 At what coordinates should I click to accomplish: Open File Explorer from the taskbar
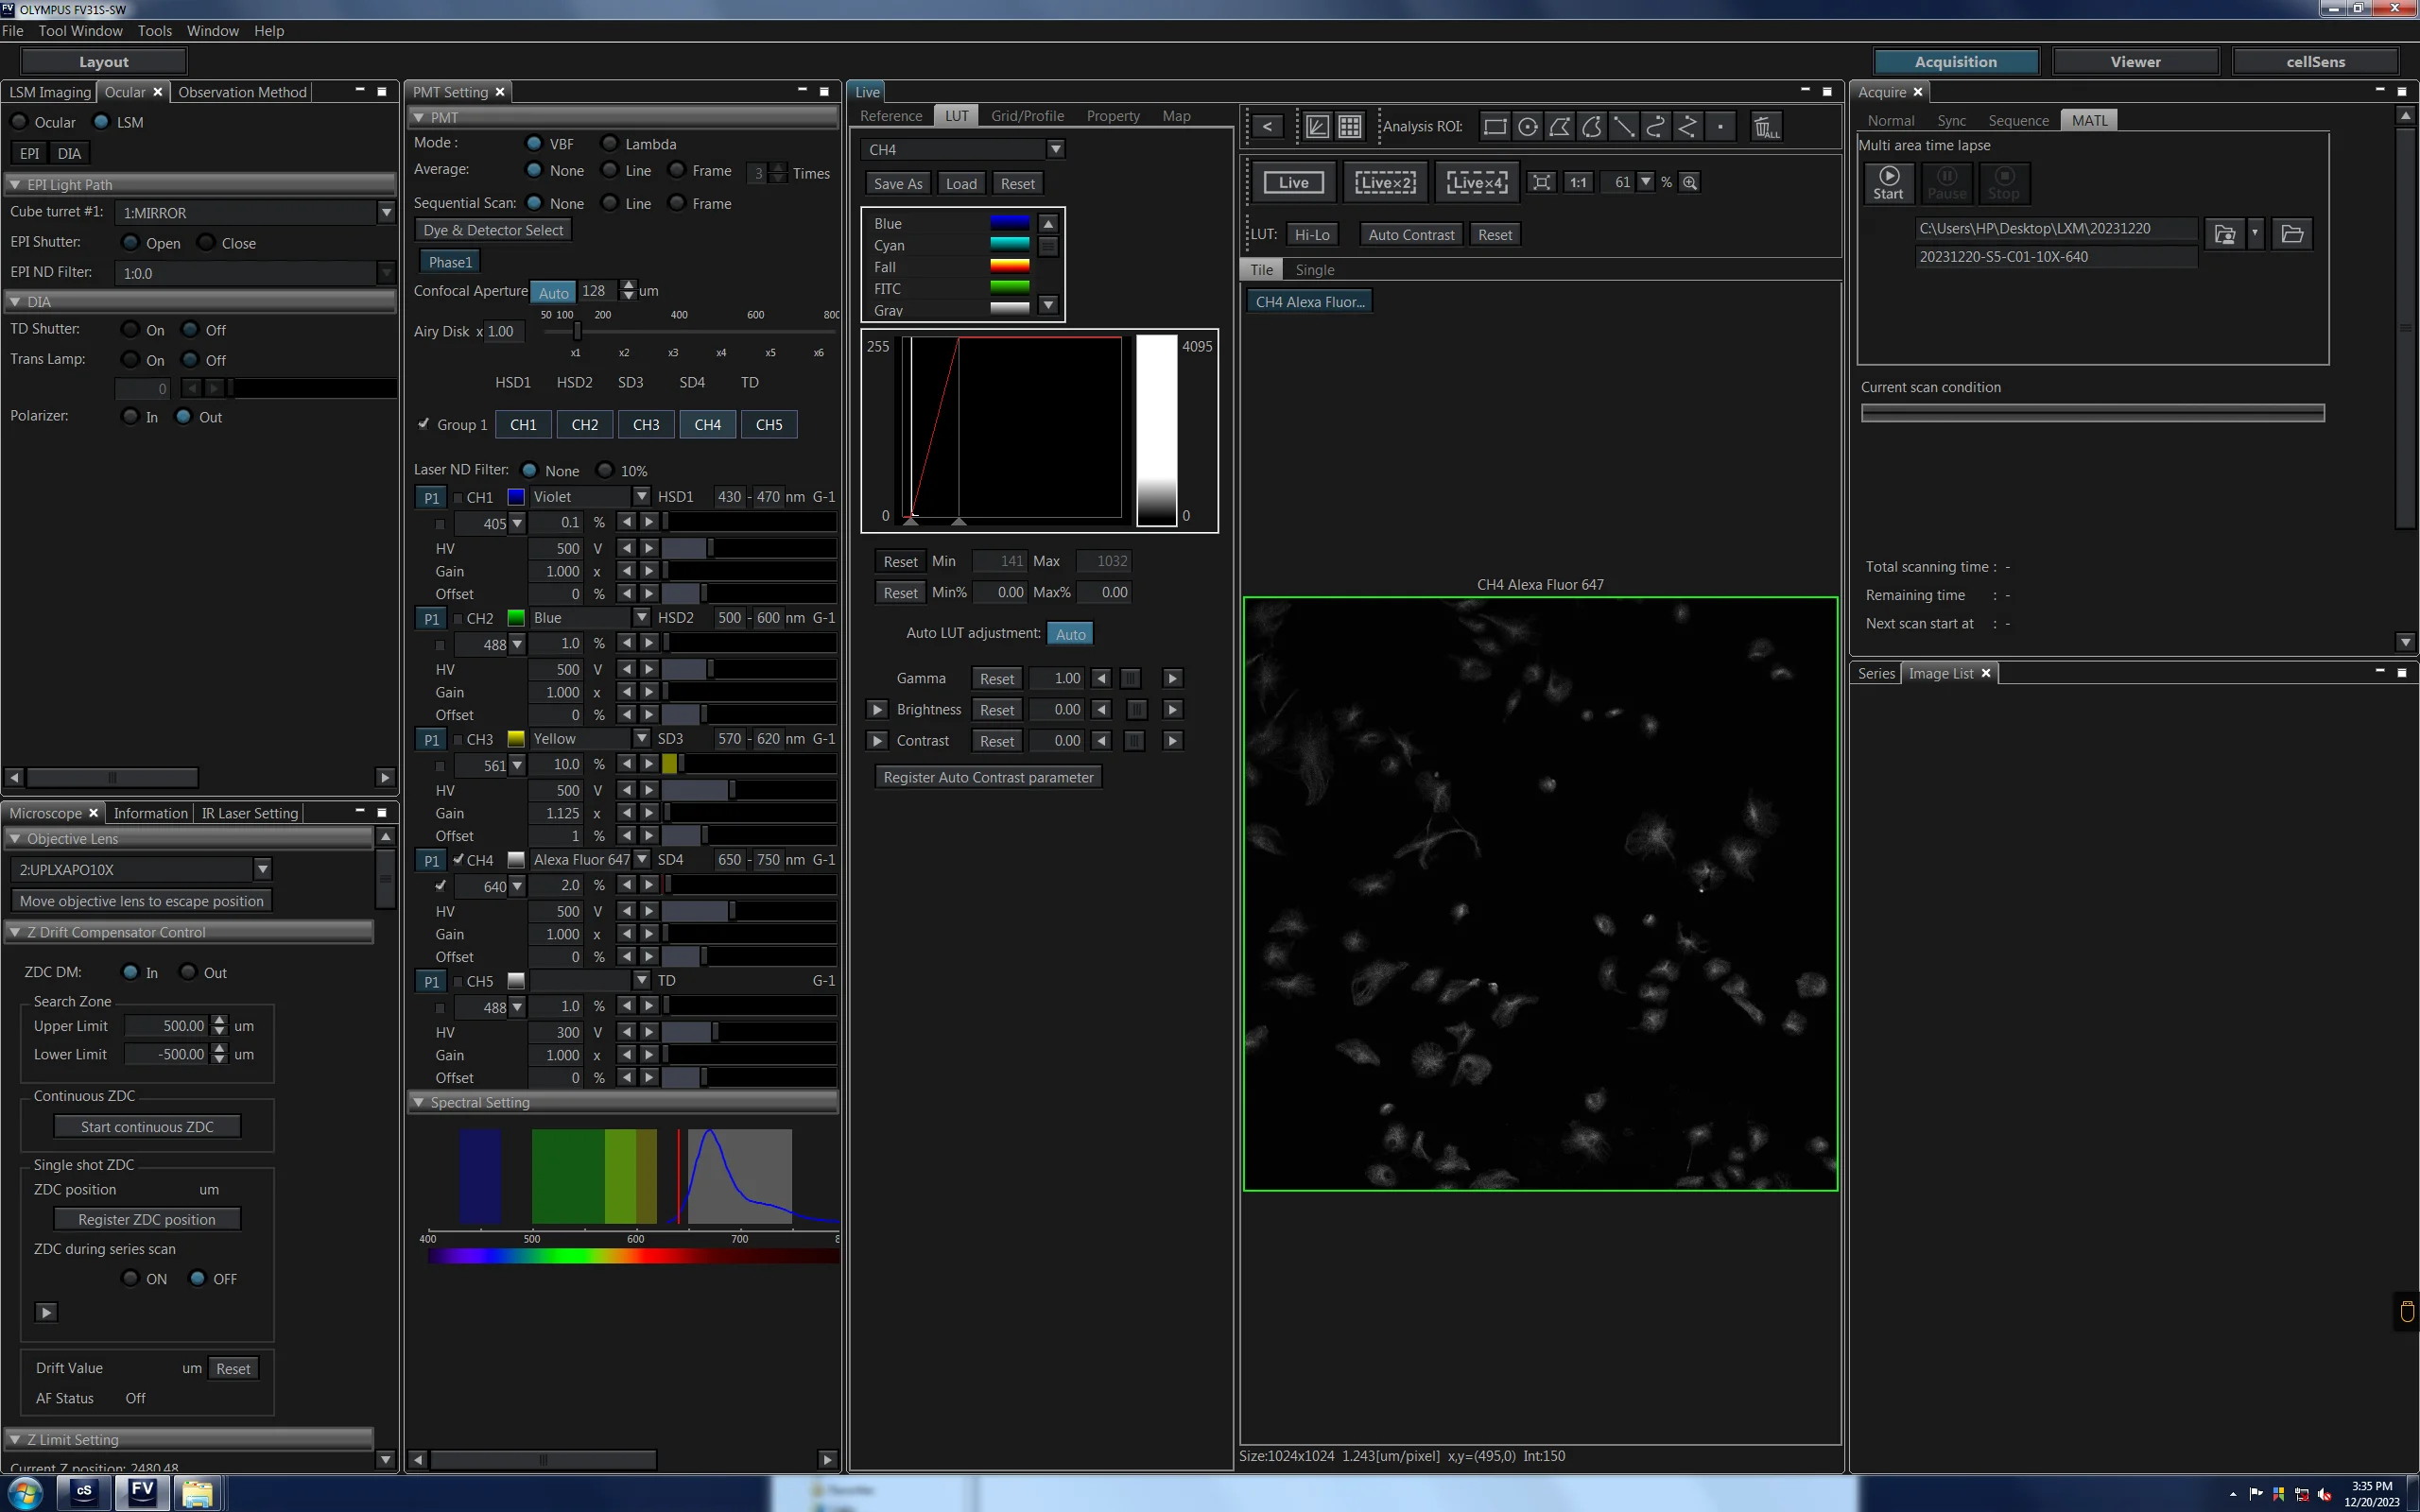198,1492
